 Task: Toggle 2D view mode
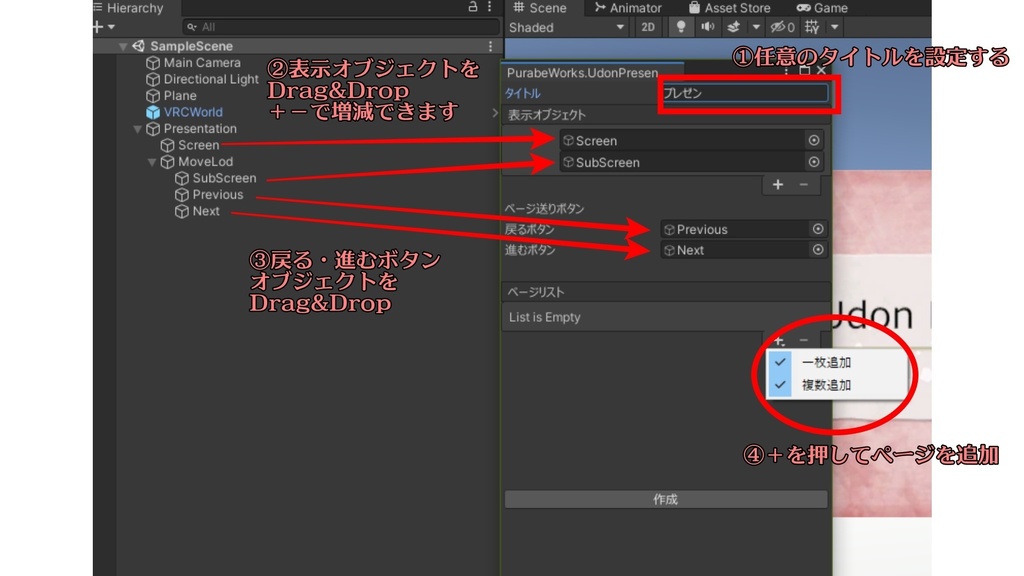[x=647, y=28]
